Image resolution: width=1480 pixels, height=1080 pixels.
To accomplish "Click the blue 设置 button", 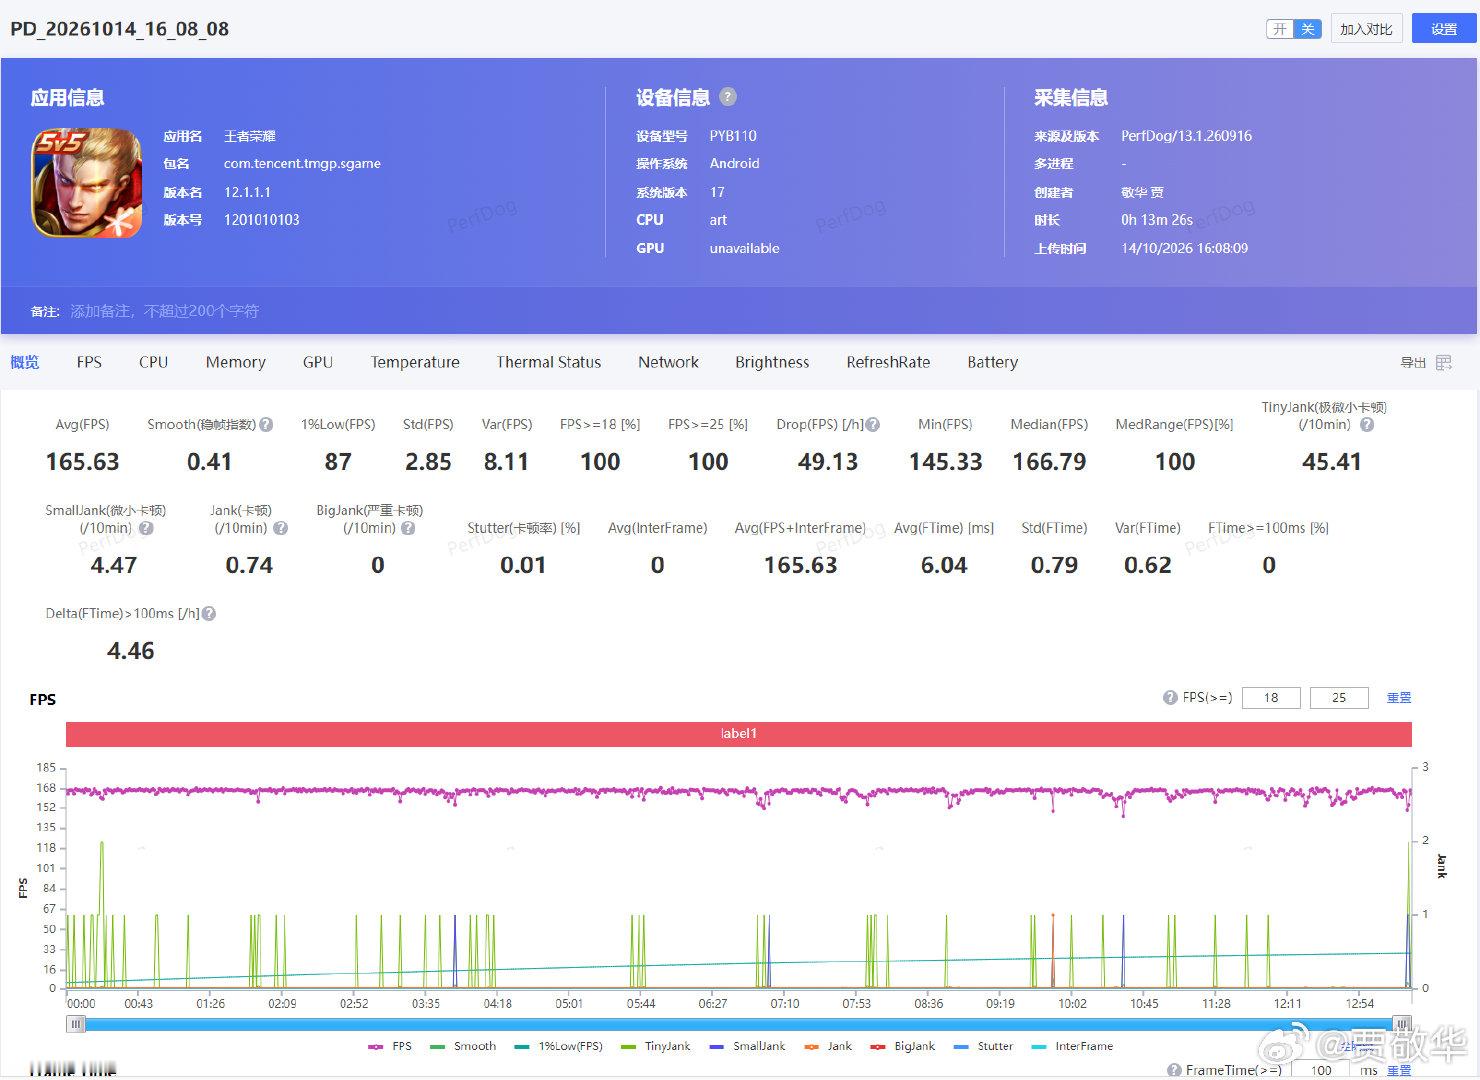I will click(1444, 29).
